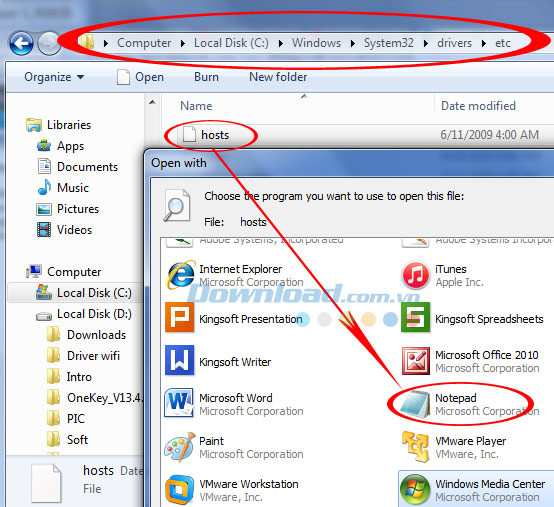
Task: Select the Microsoft Office 2010 icon
Action: pos(416,361)
